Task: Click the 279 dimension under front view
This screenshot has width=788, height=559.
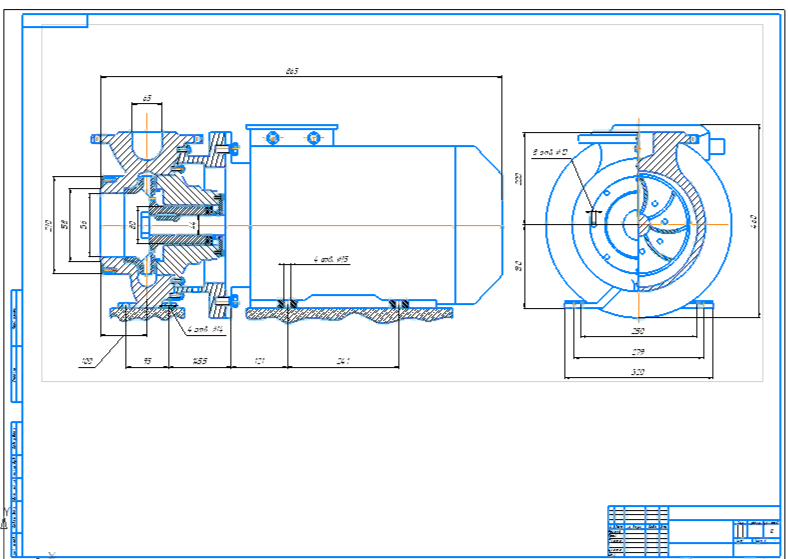Action: tap(637, 351)
